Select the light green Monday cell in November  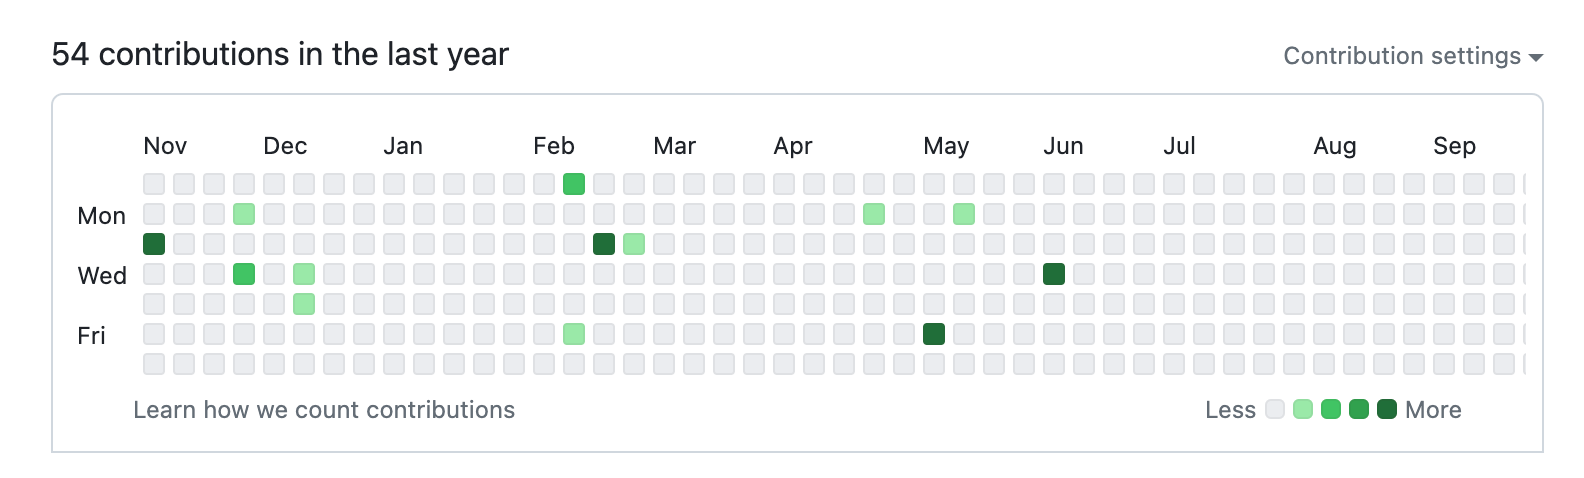pos(244,214)
